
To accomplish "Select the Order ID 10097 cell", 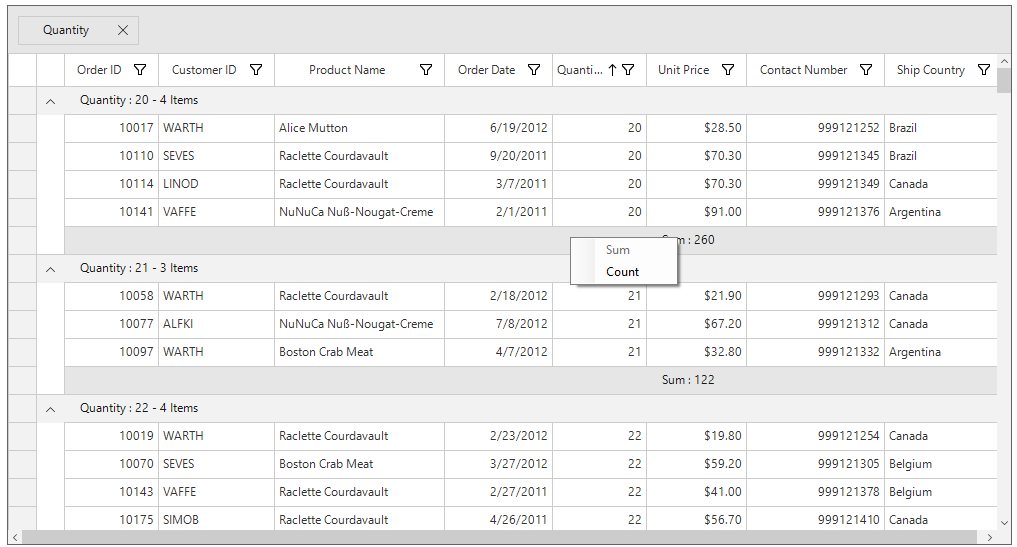I will pos(112,352).
